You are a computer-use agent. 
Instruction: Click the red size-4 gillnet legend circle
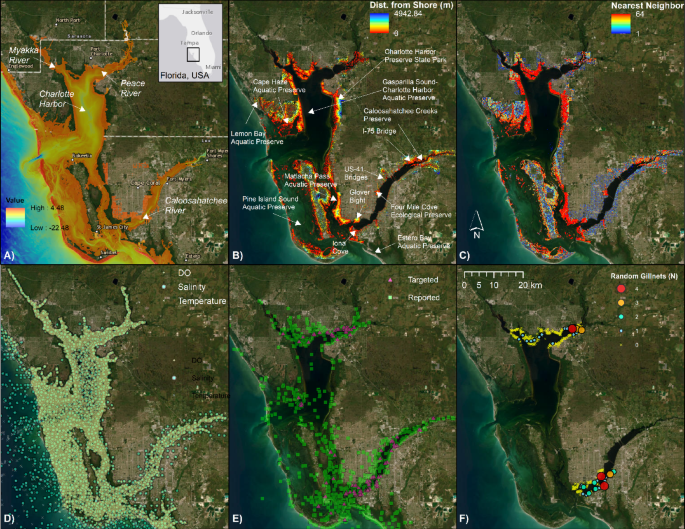tap(621, 289)
